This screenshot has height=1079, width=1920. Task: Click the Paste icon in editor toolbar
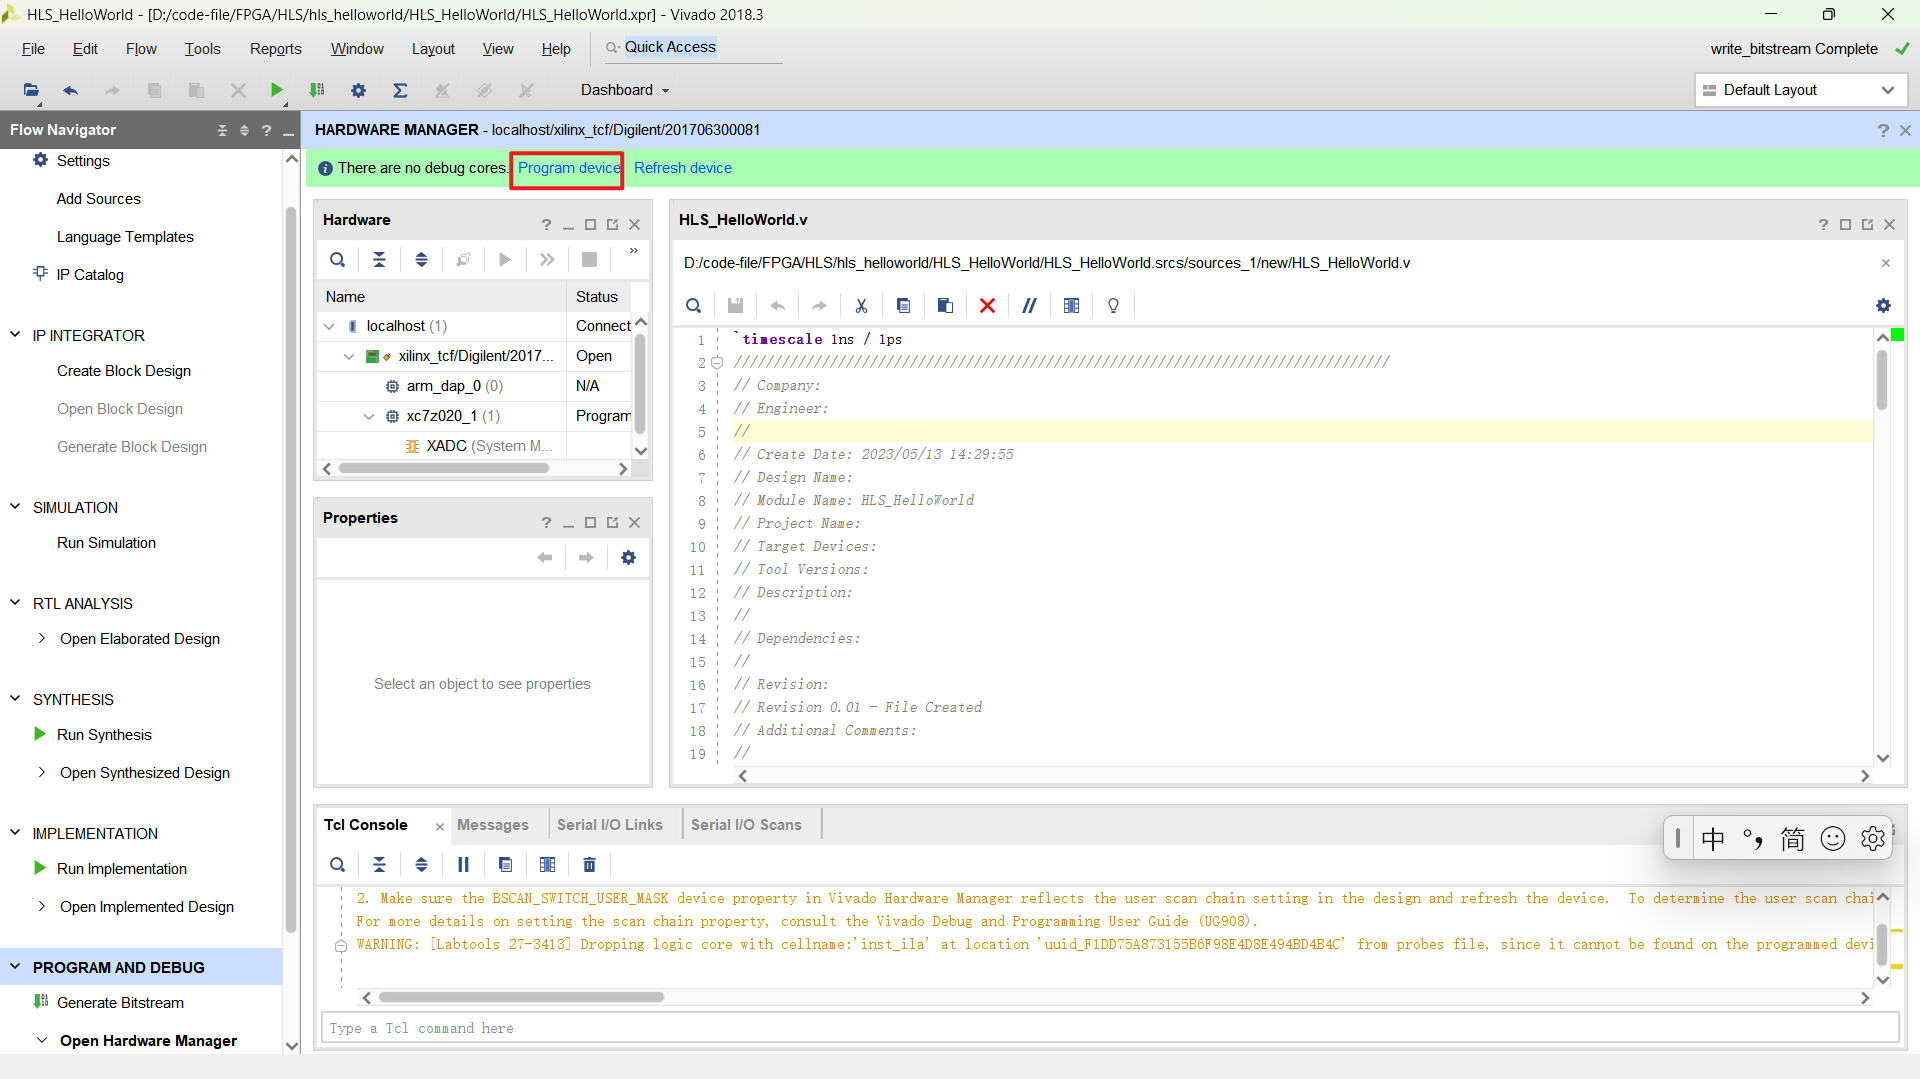[945, 306]
